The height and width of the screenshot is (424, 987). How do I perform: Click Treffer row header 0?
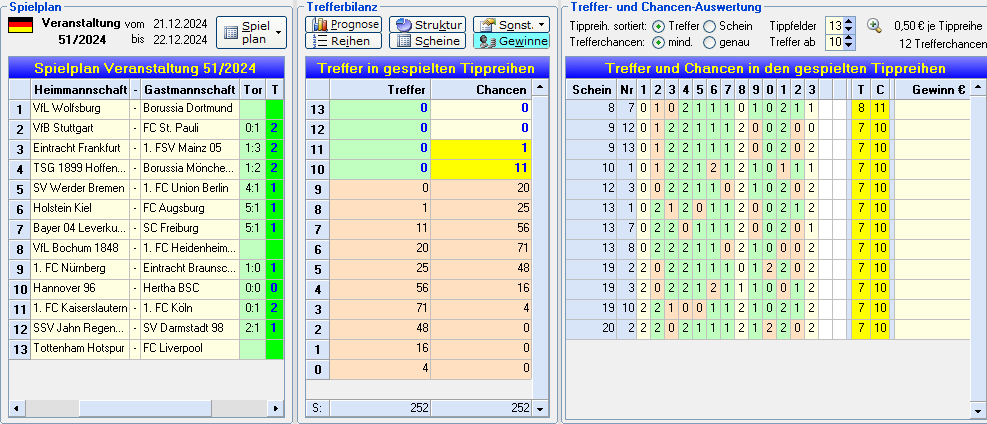[x=317, y=369]
